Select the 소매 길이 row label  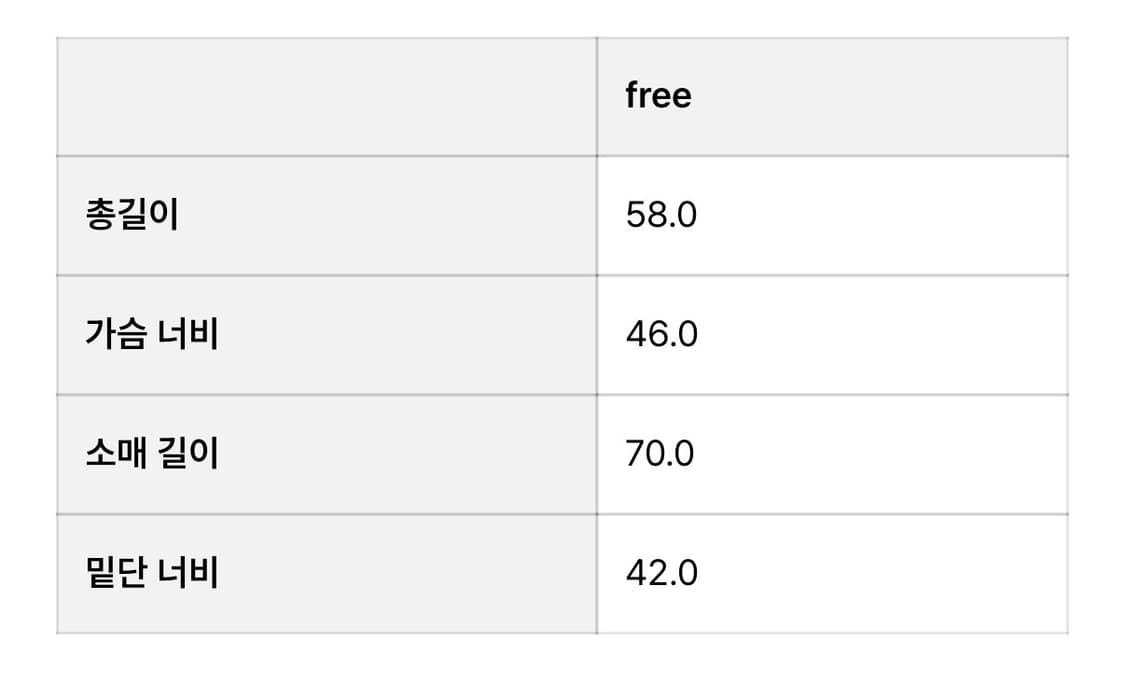[x=152, y=454]
